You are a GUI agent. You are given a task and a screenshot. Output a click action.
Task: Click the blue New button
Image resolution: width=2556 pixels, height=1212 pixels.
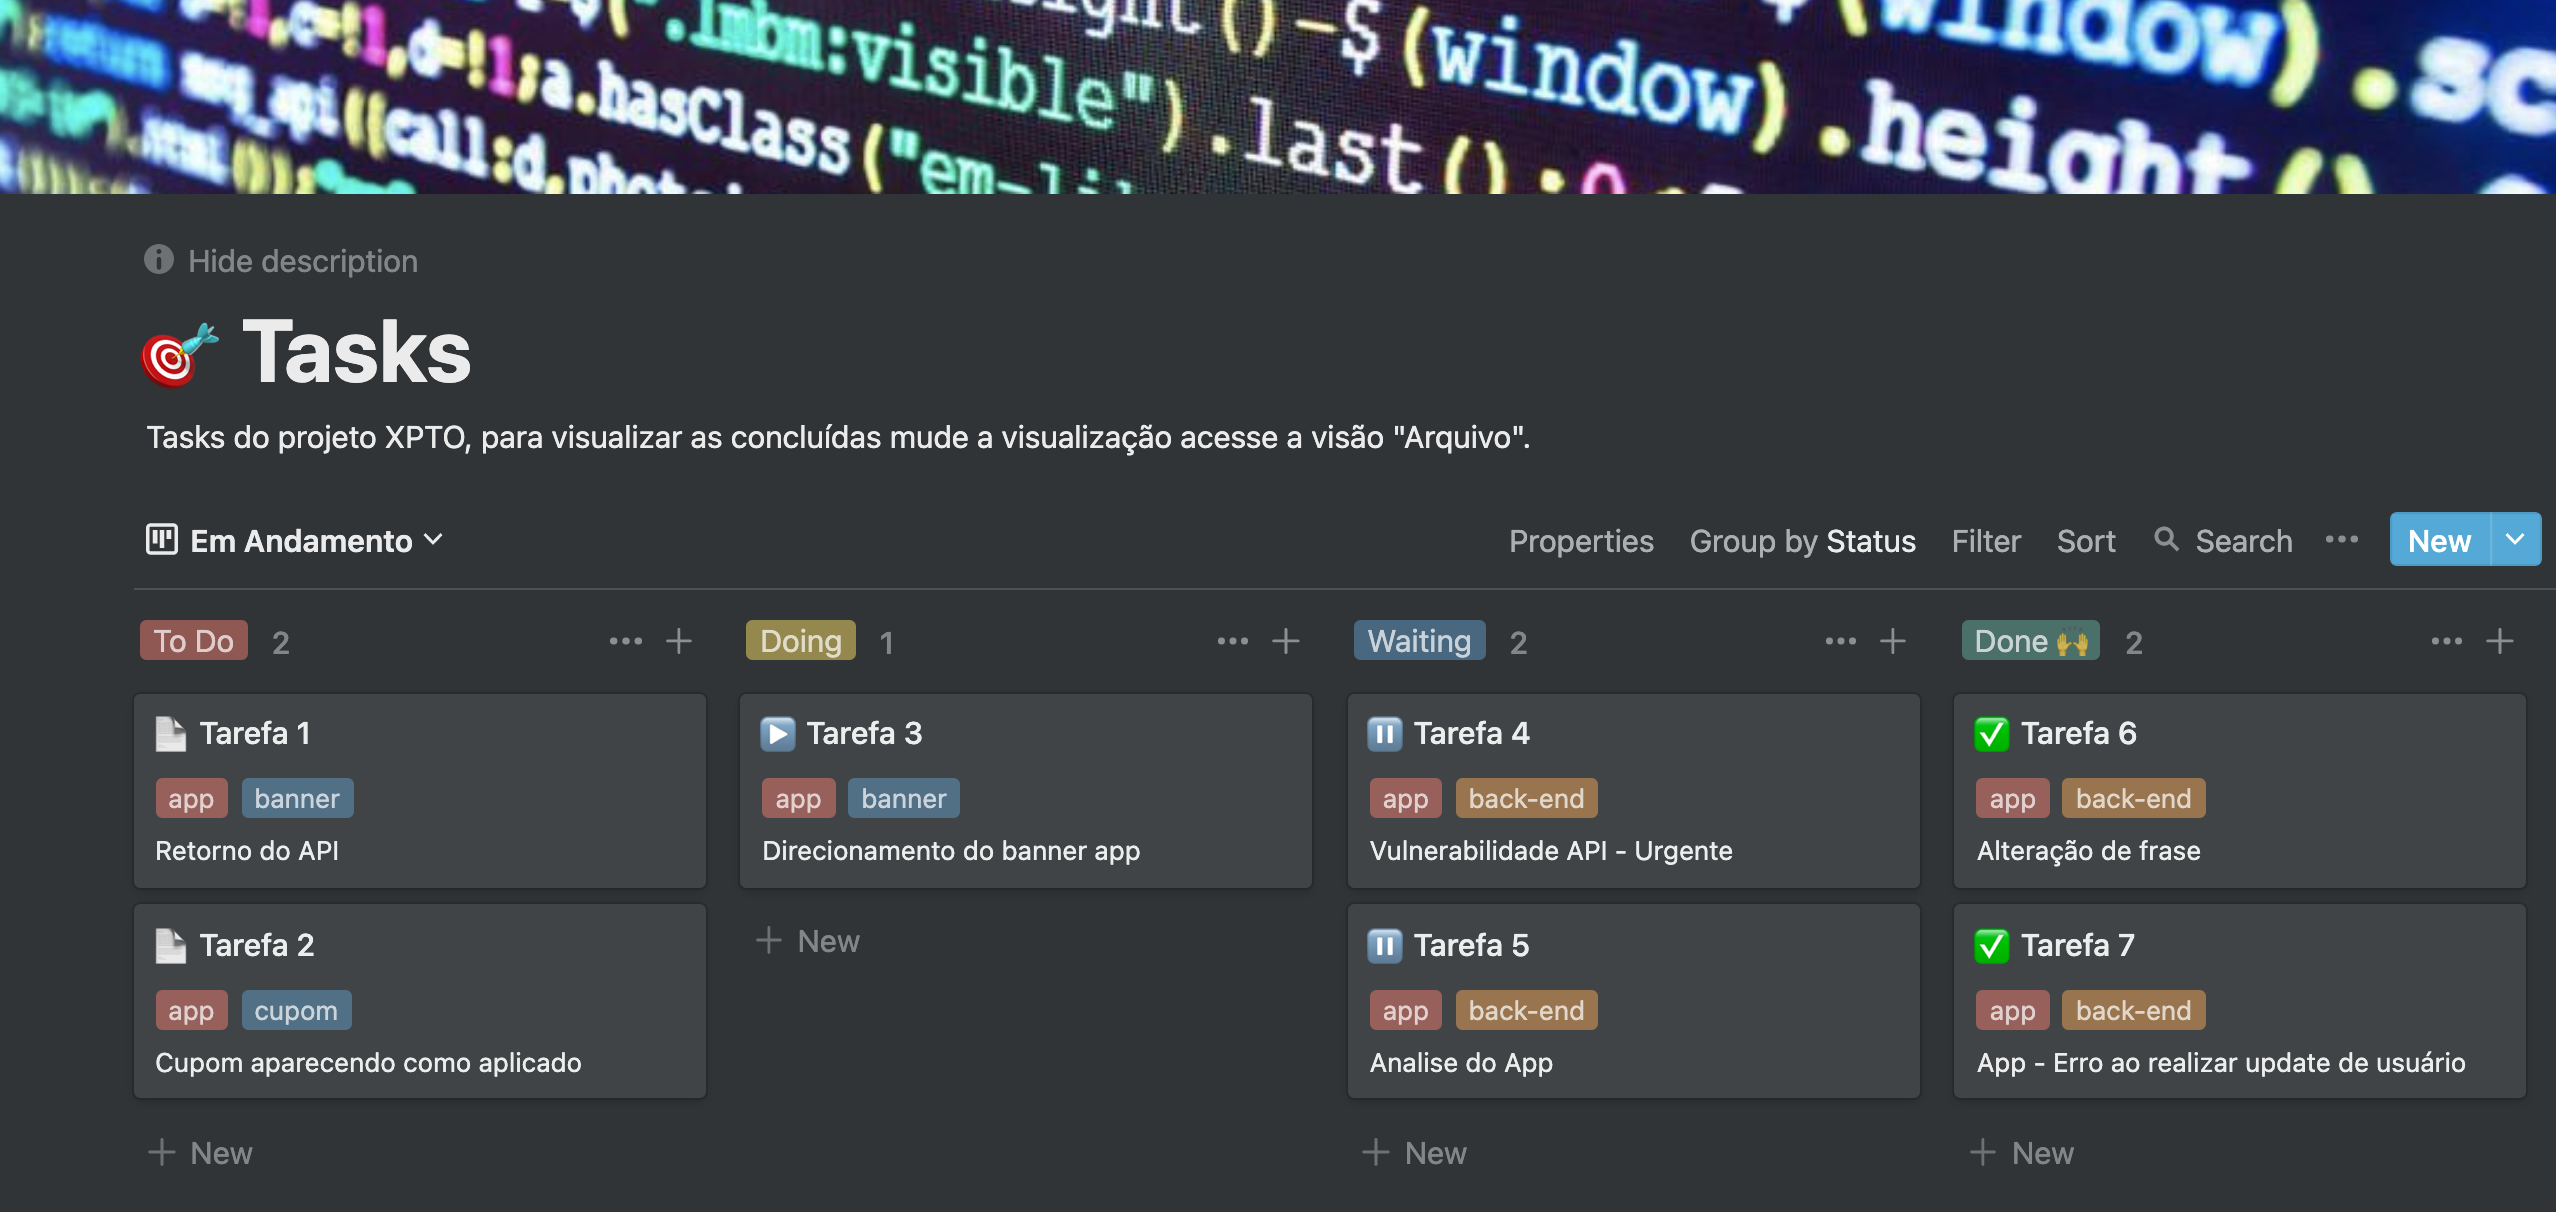pyautogui.click(x=2439, y=540)
